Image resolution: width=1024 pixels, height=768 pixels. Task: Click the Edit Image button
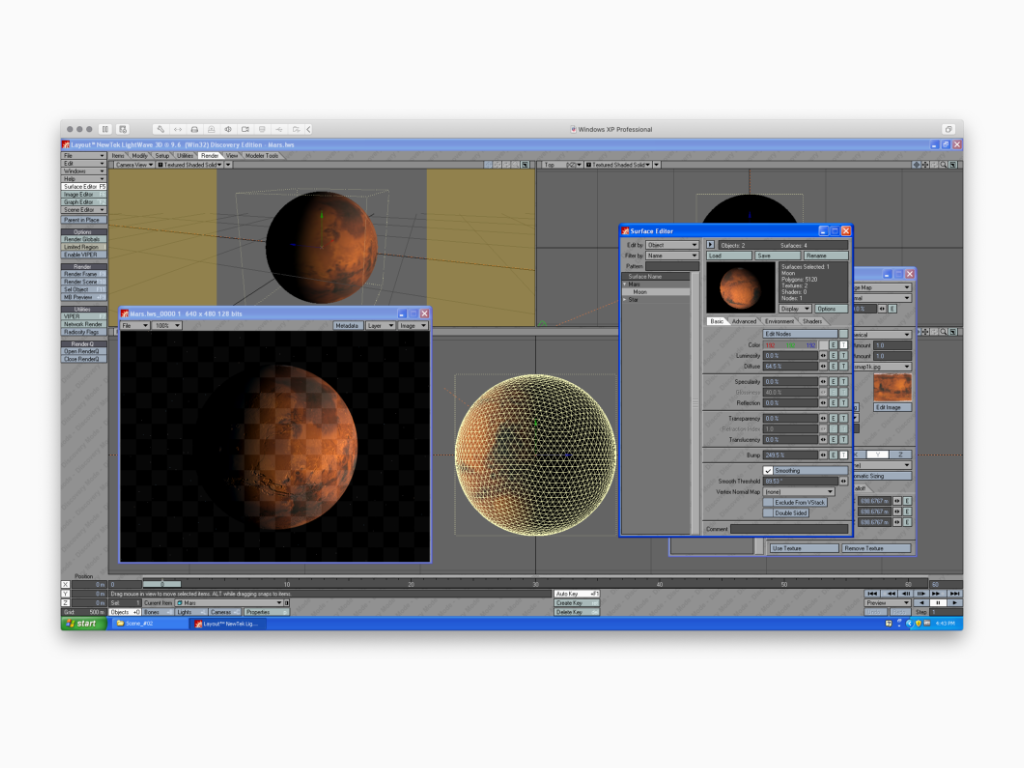(x=892, y=407)
